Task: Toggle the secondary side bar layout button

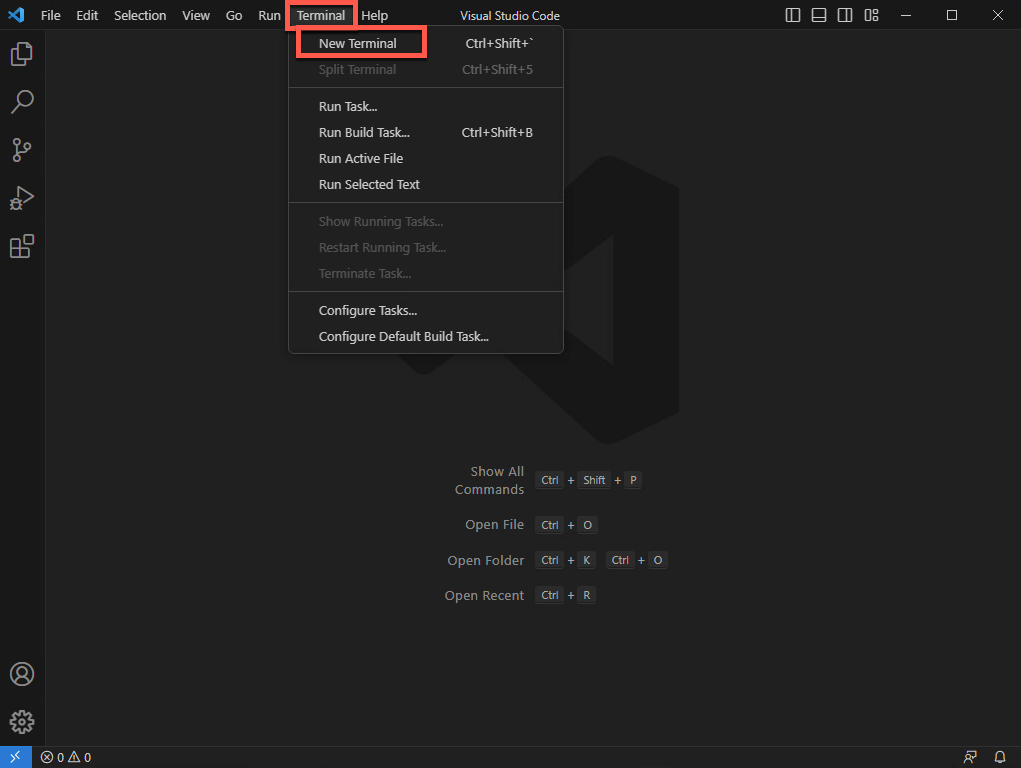Action: pyautogui.click(x=845, y=15)
